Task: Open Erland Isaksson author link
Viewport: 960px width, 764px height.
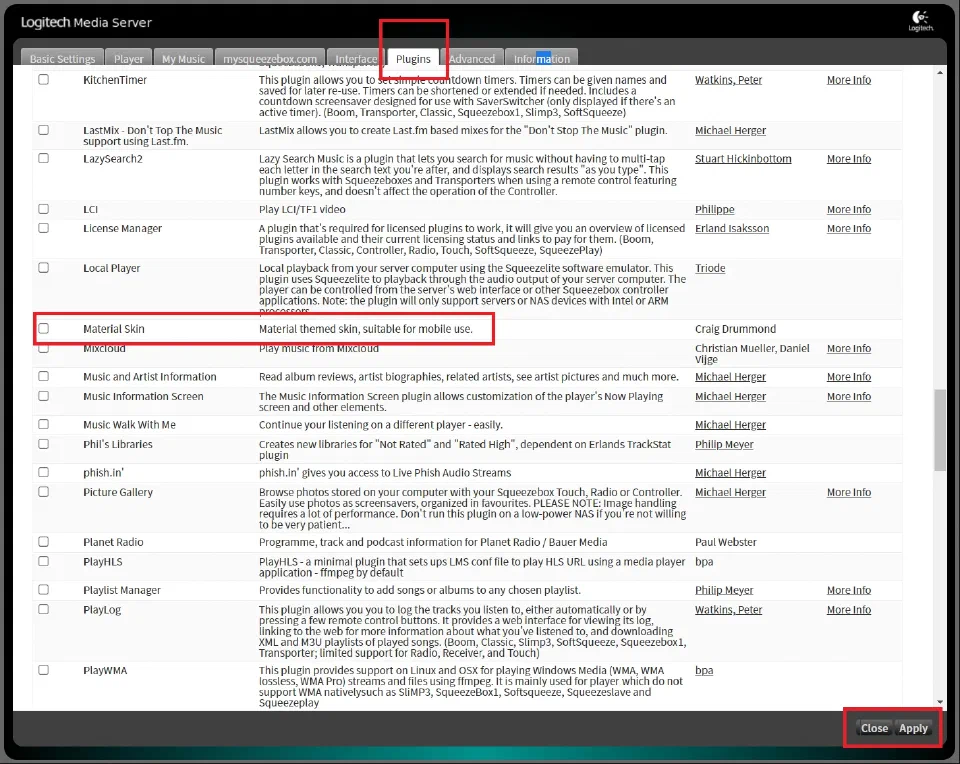Action: pyautogui.click(x=732, y=228)
